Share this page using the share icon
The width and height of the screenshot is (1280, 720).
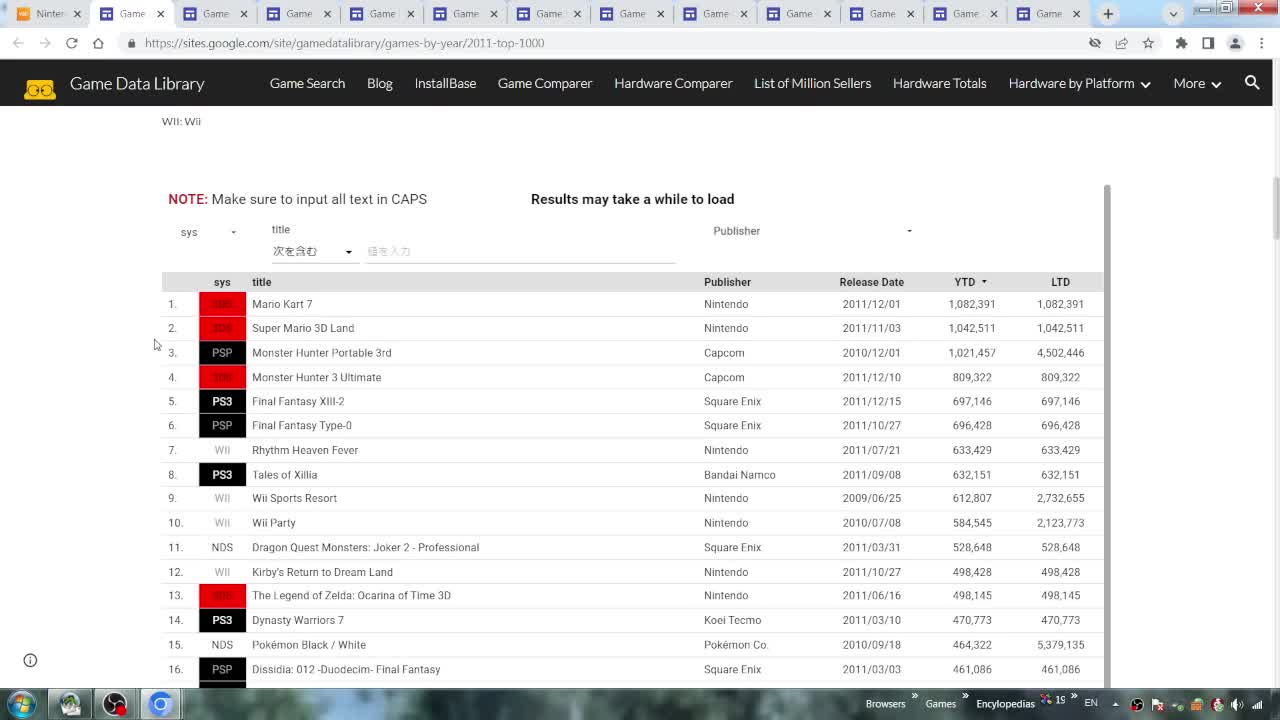point(1121,43)
